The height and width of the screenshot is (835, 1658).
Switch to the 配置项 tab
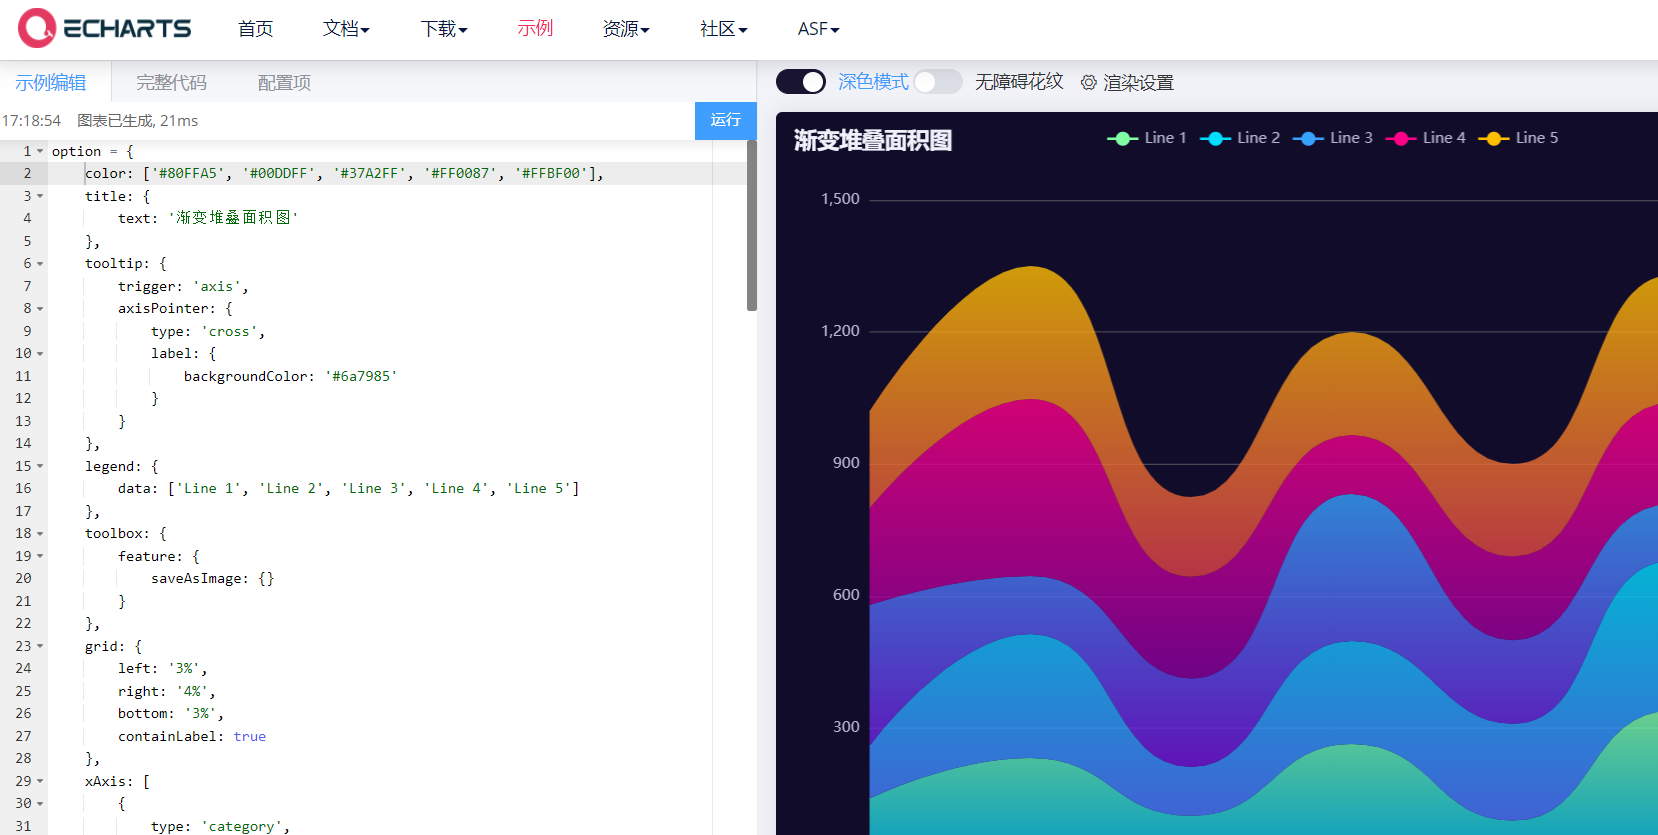[284, 82]
